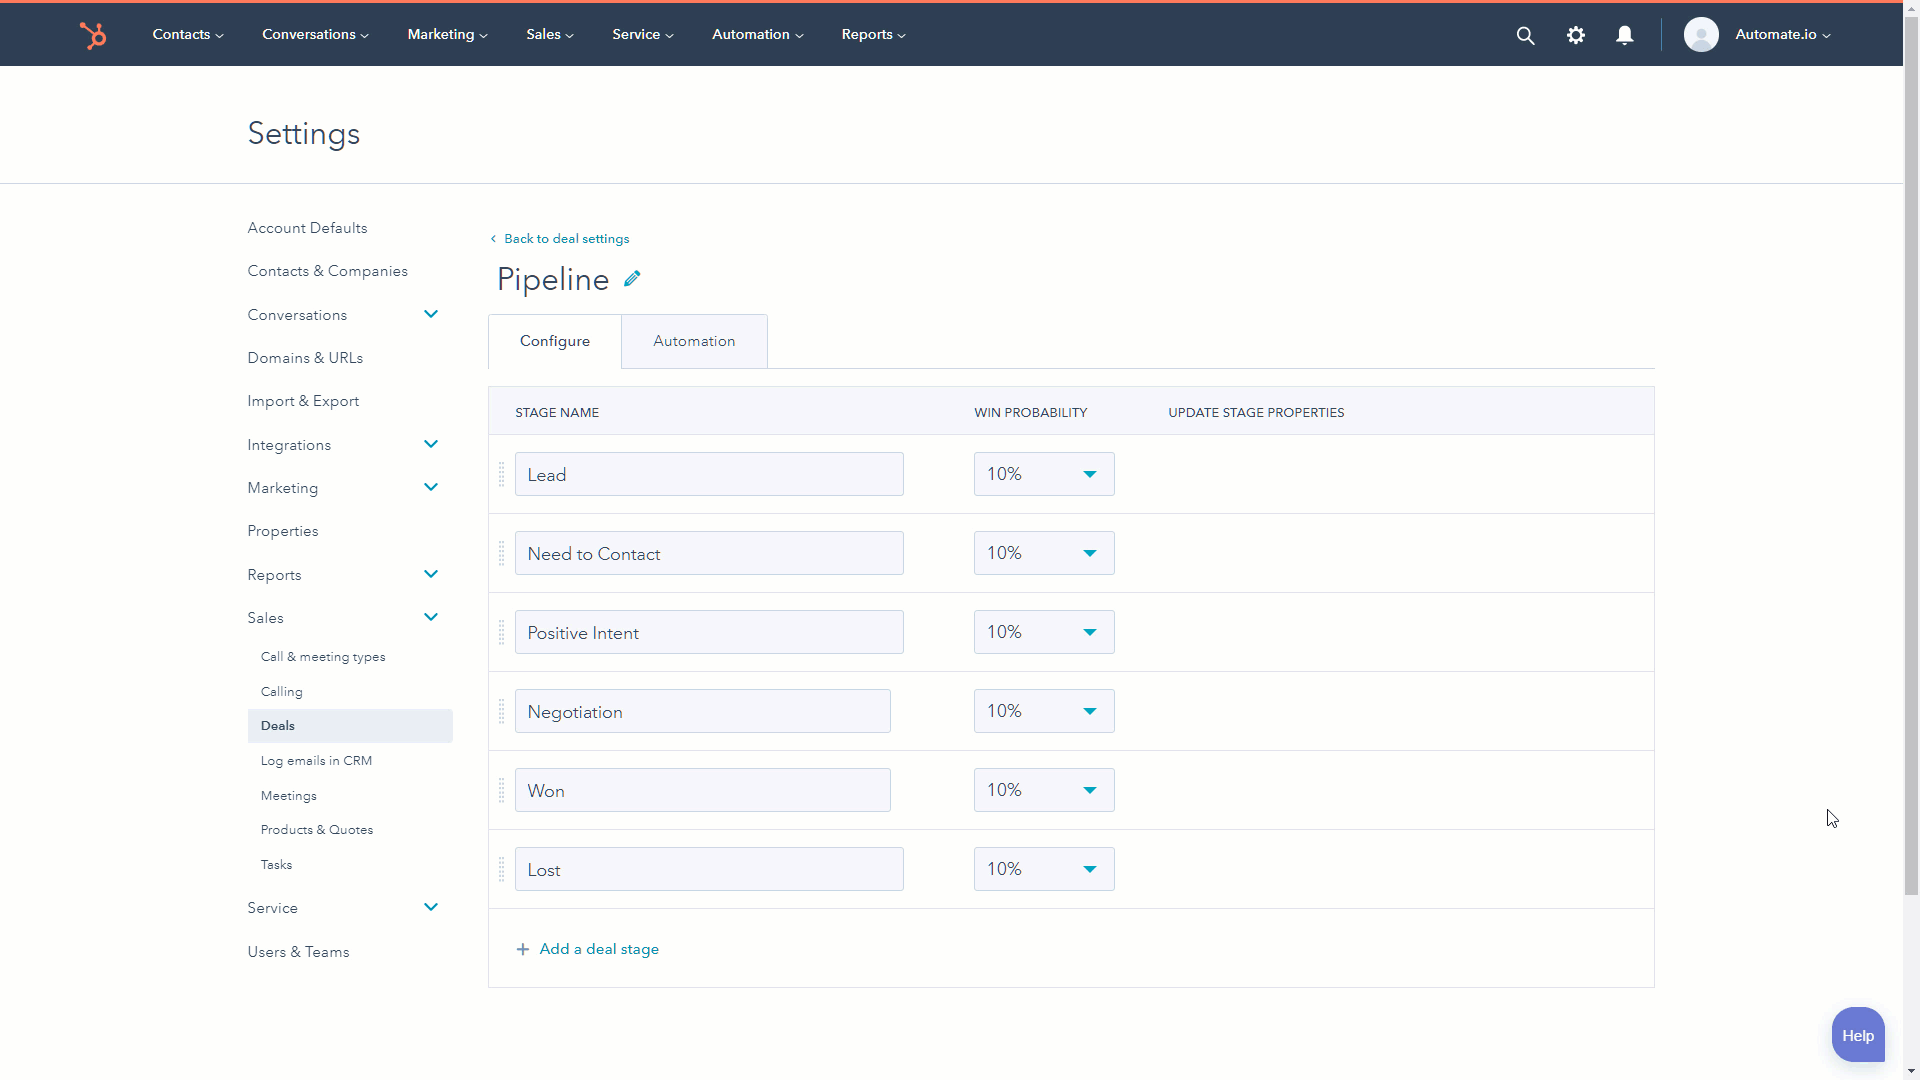Screen dimensions: 1920x1080
Task: Click the HubSpot sprocket logo icon
Action: tap(92, 34)
